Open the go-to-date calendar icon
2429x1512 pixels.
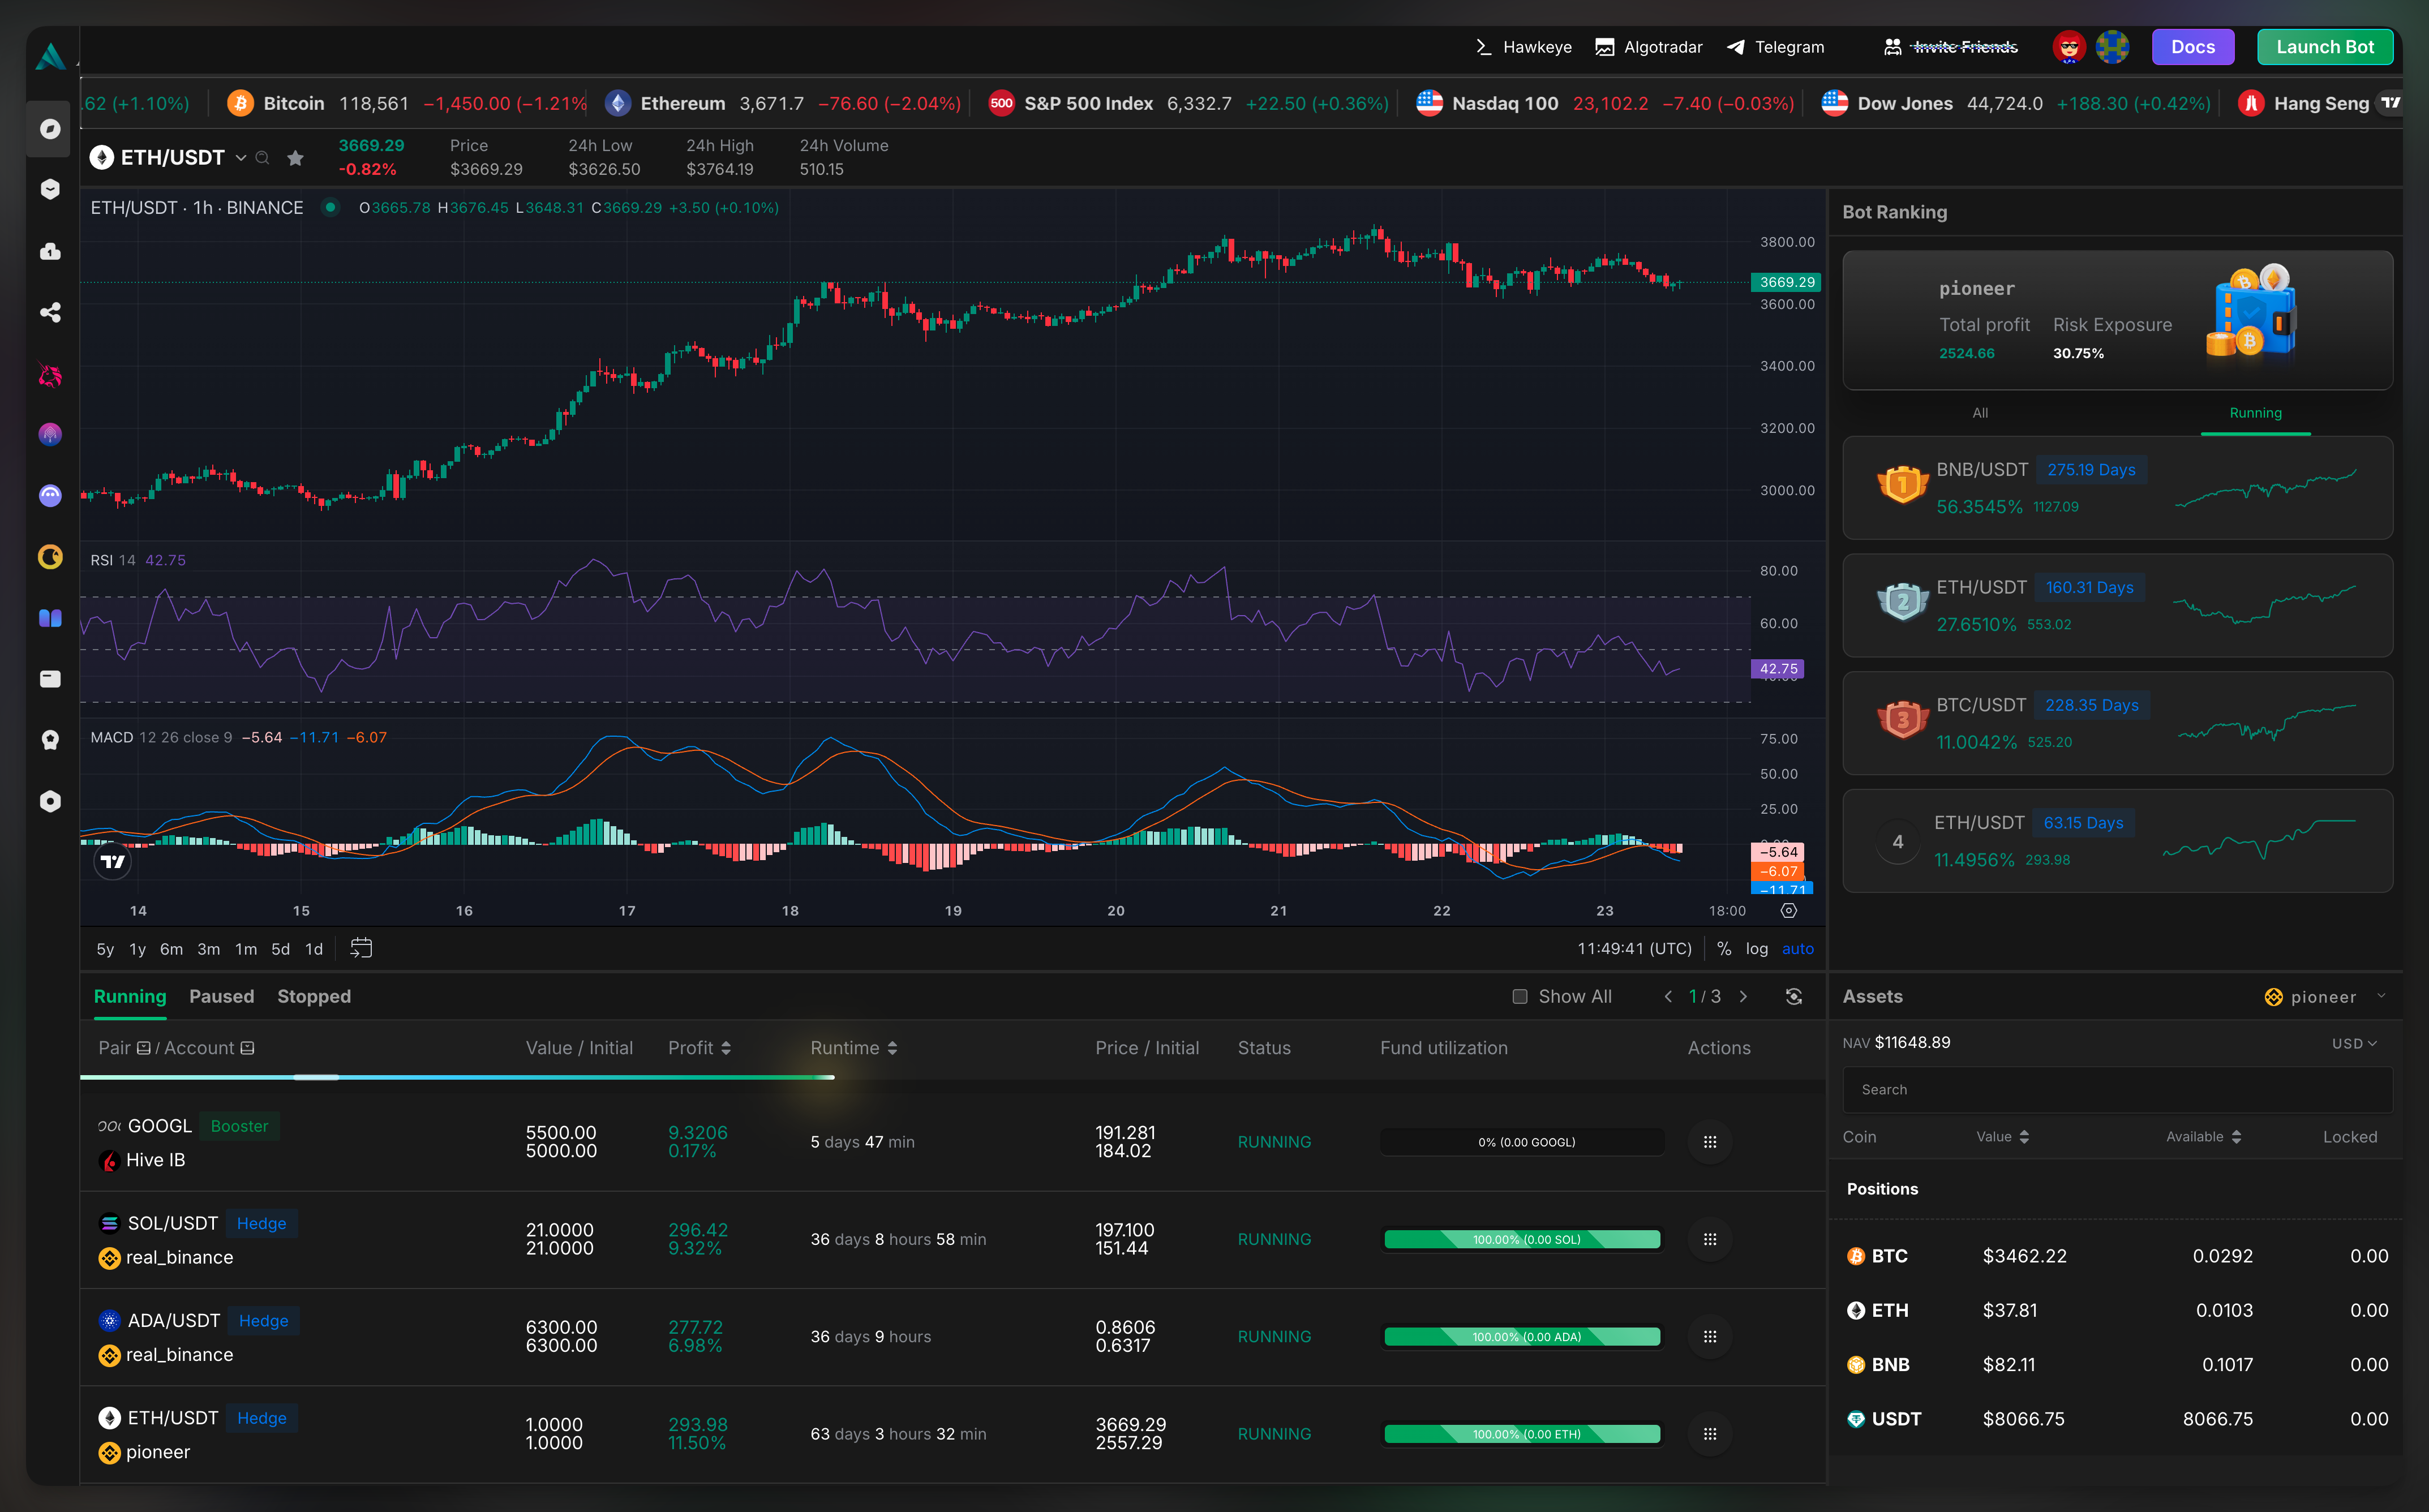361,948
